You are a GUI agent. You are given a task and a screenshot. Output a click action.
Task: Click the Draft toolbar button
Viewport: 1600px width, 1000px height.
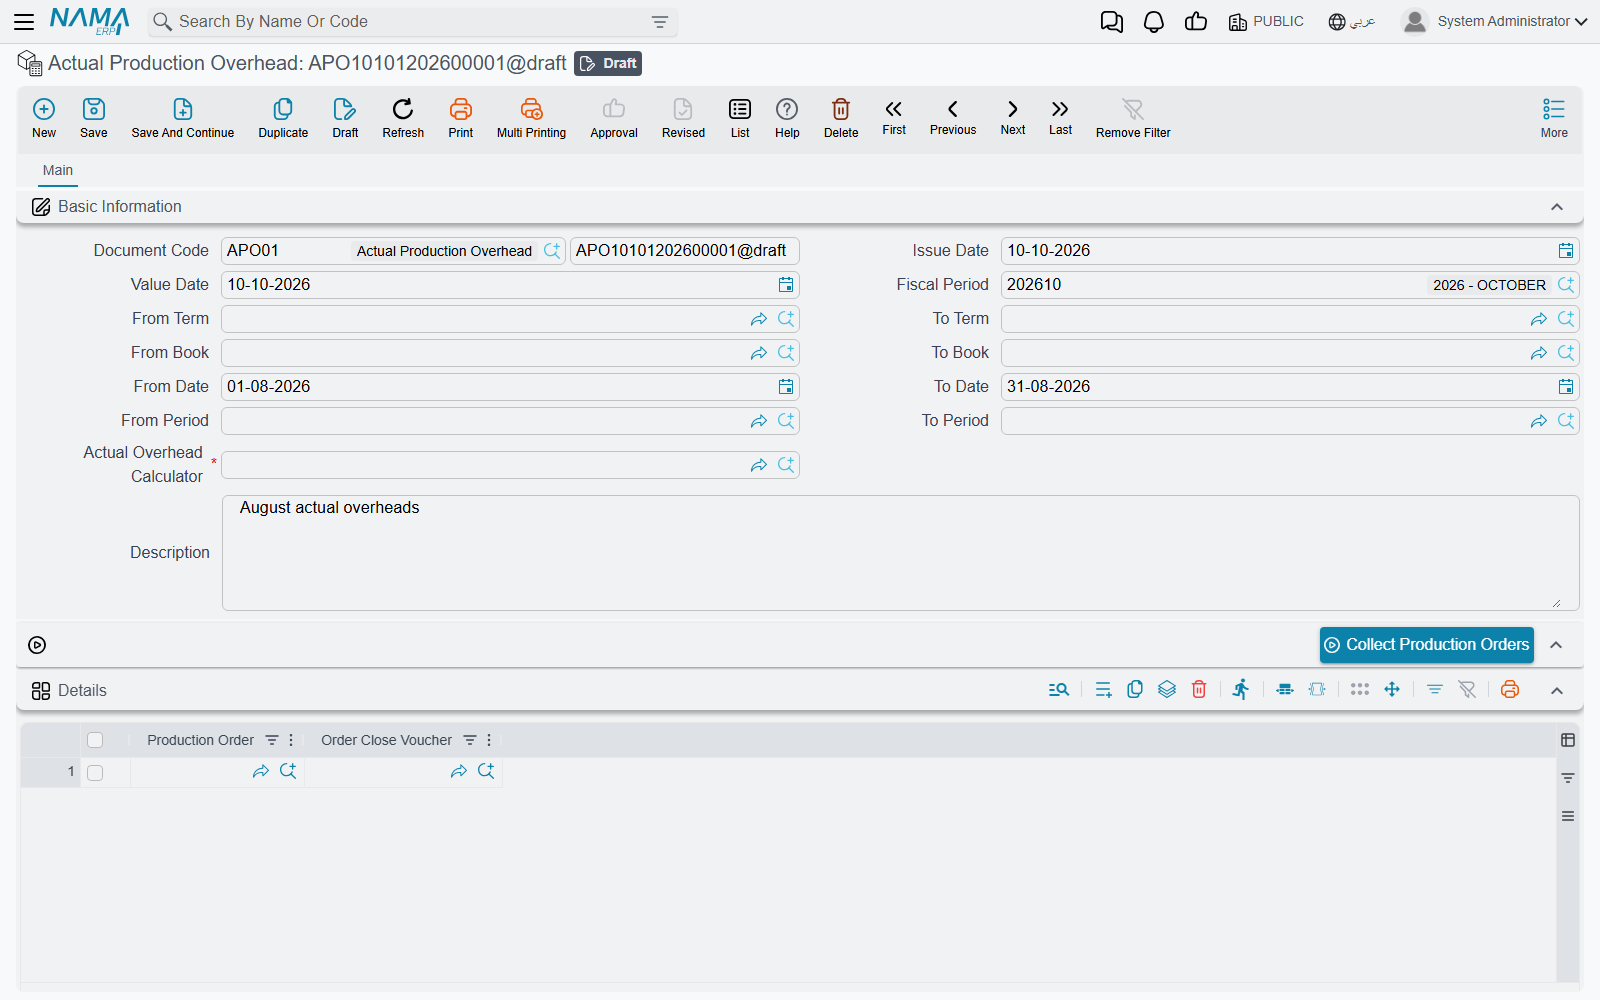click(345, 117)
